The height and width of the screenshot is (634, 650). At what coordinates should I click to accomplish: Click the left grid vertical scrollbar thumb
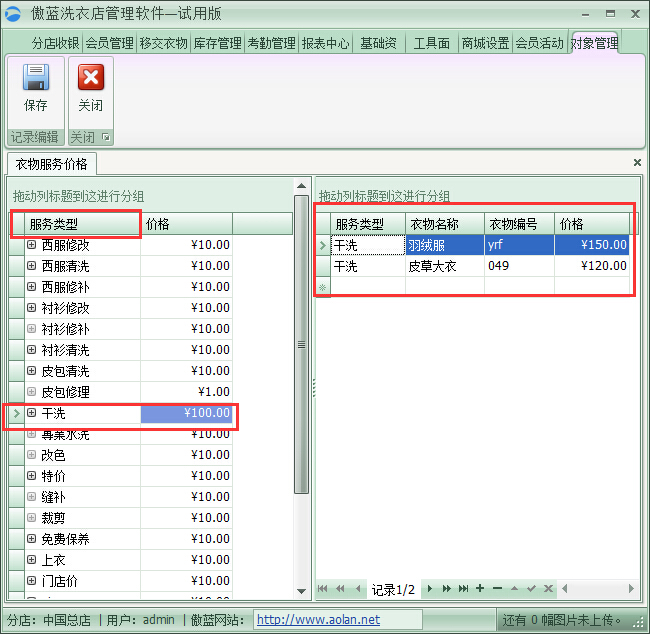click(301, 344)
